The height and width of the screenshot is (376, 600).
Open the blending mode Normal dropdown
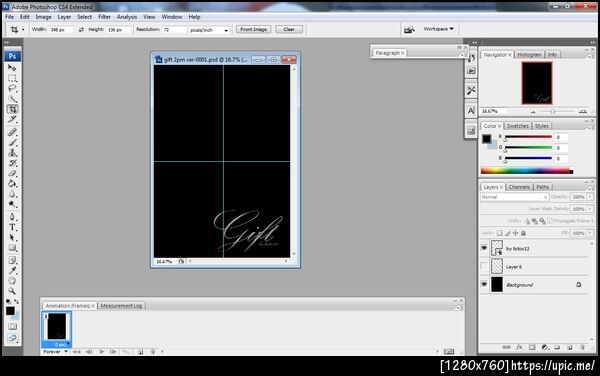coord(514,197)
